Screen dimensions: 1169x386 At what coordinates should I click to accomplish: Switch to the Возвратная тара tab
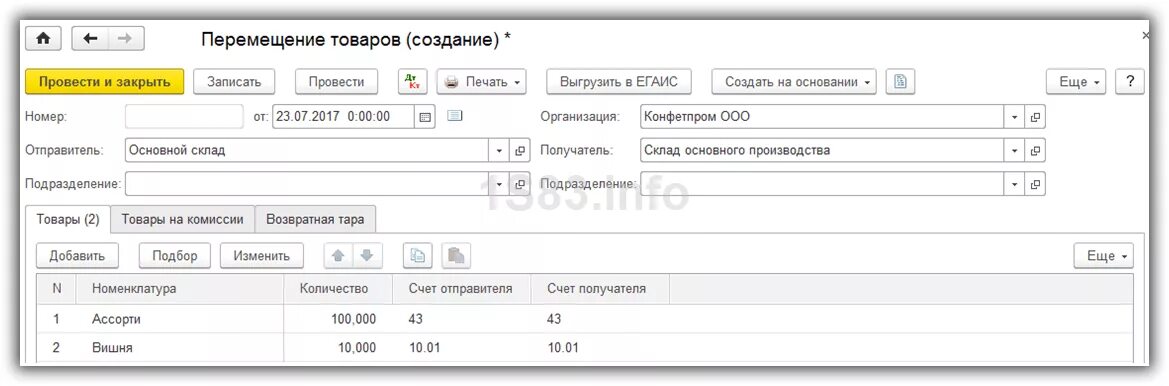pyautogui.click(x=315, y=219)
